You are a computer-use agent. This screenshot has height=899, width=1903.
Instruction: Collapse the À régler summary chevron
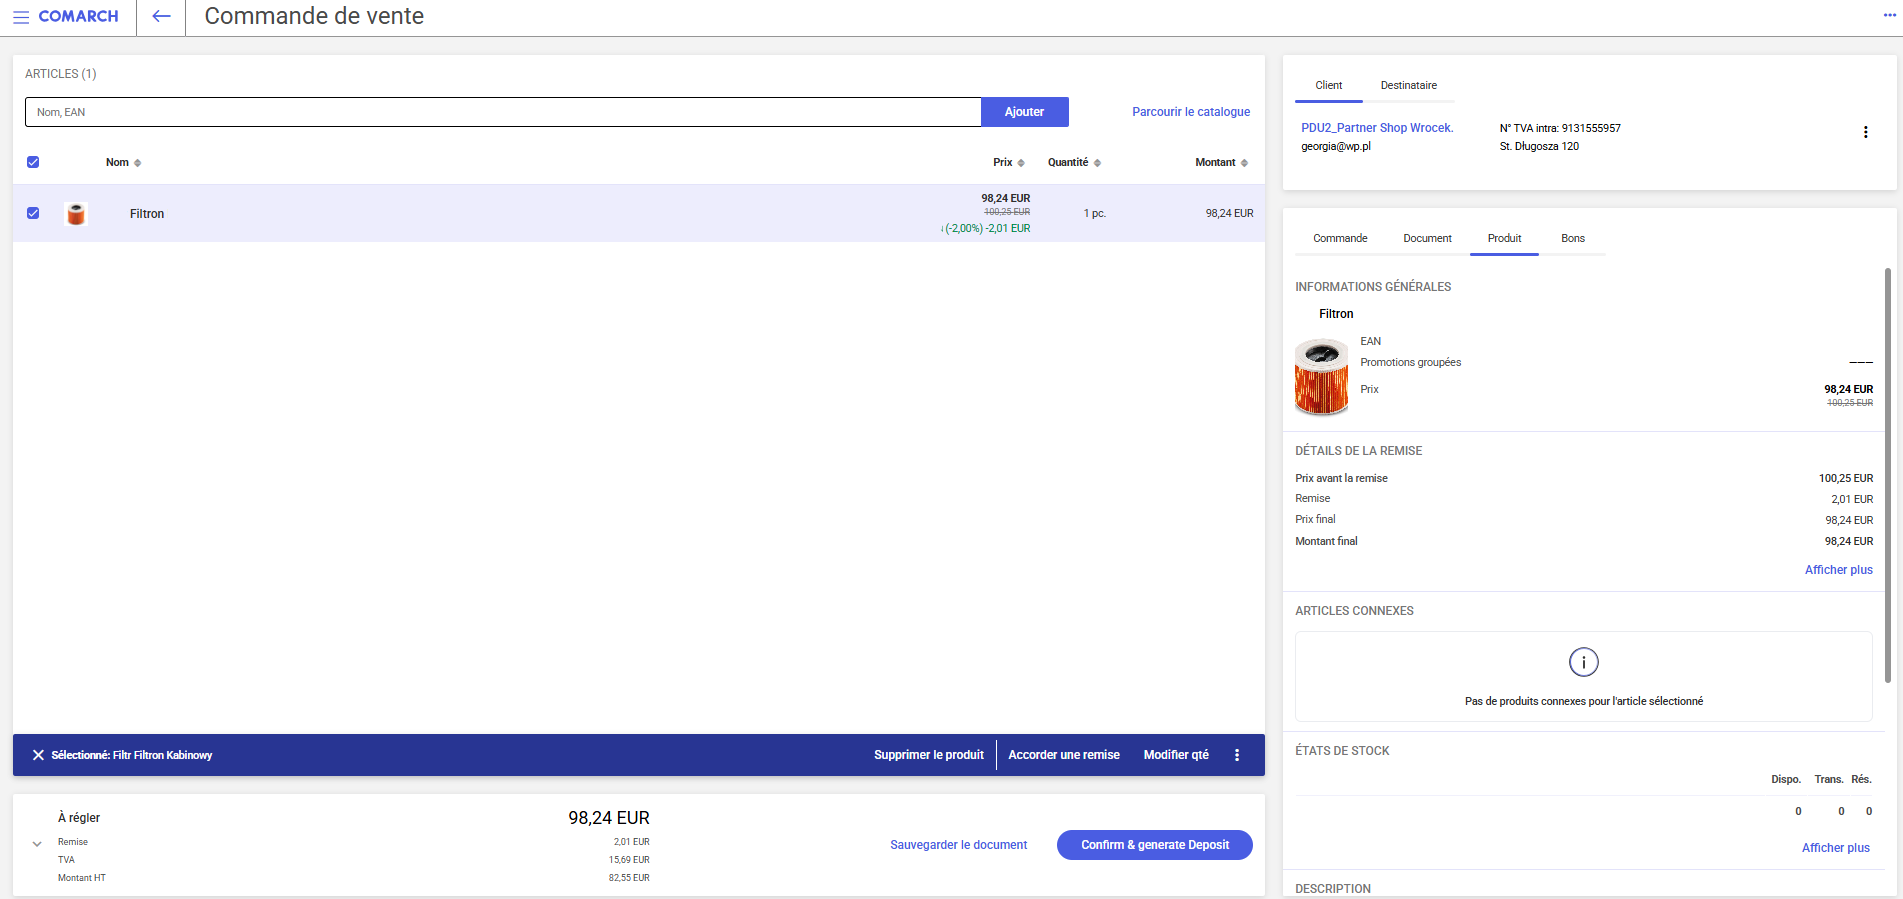tap(37, 844)
